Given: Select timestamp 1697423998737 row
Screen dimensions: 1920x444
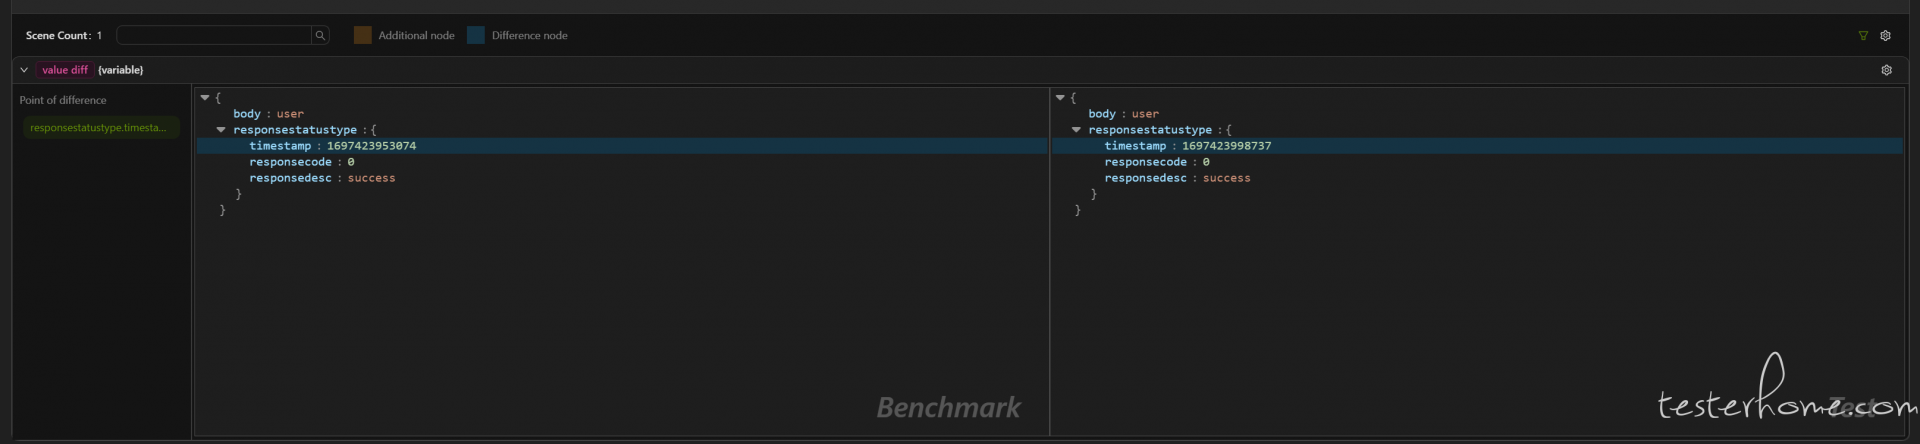Looking at the screenshot, I should coord(1477,146).
